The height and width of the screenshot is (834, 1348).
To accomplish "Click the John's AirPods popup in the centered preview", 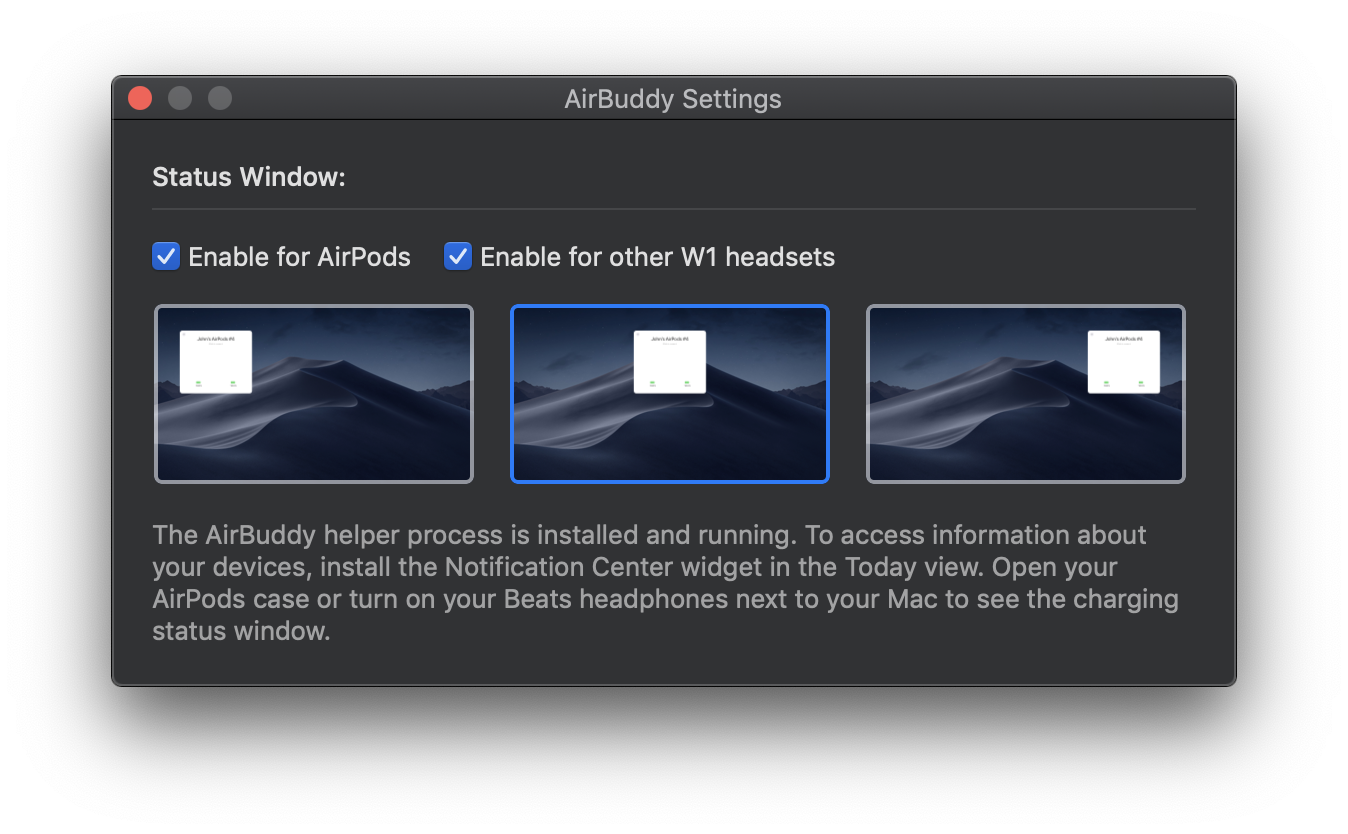I will (x=670, y=360).
